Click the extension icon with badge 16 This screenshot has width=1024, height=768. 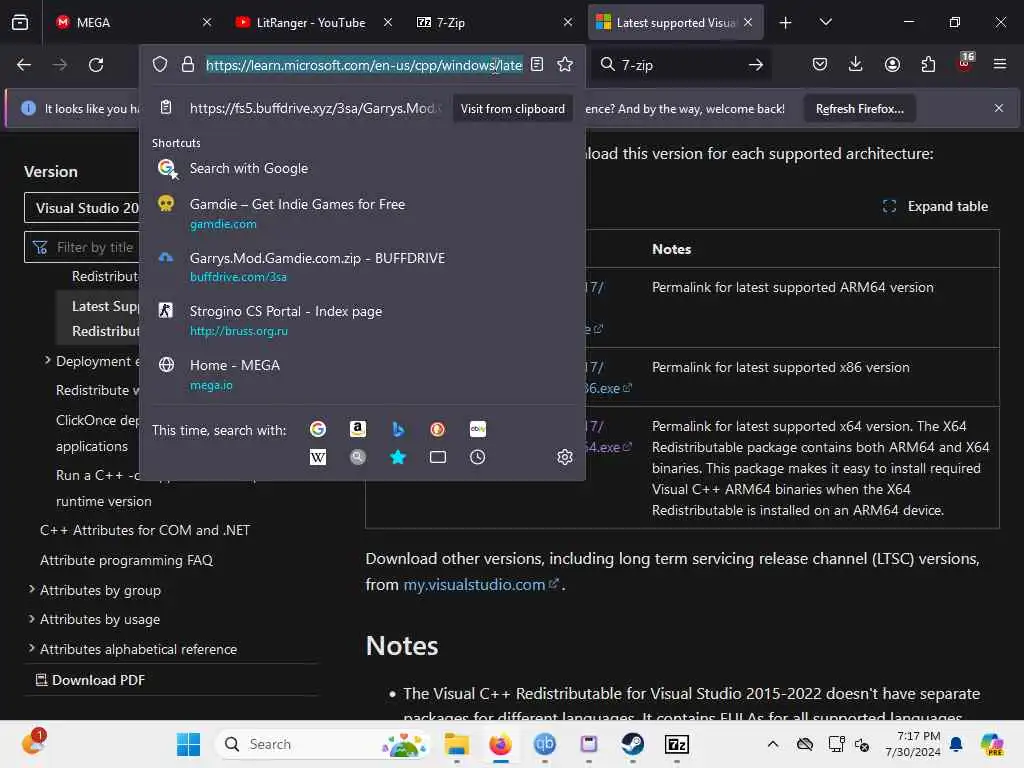965,63
